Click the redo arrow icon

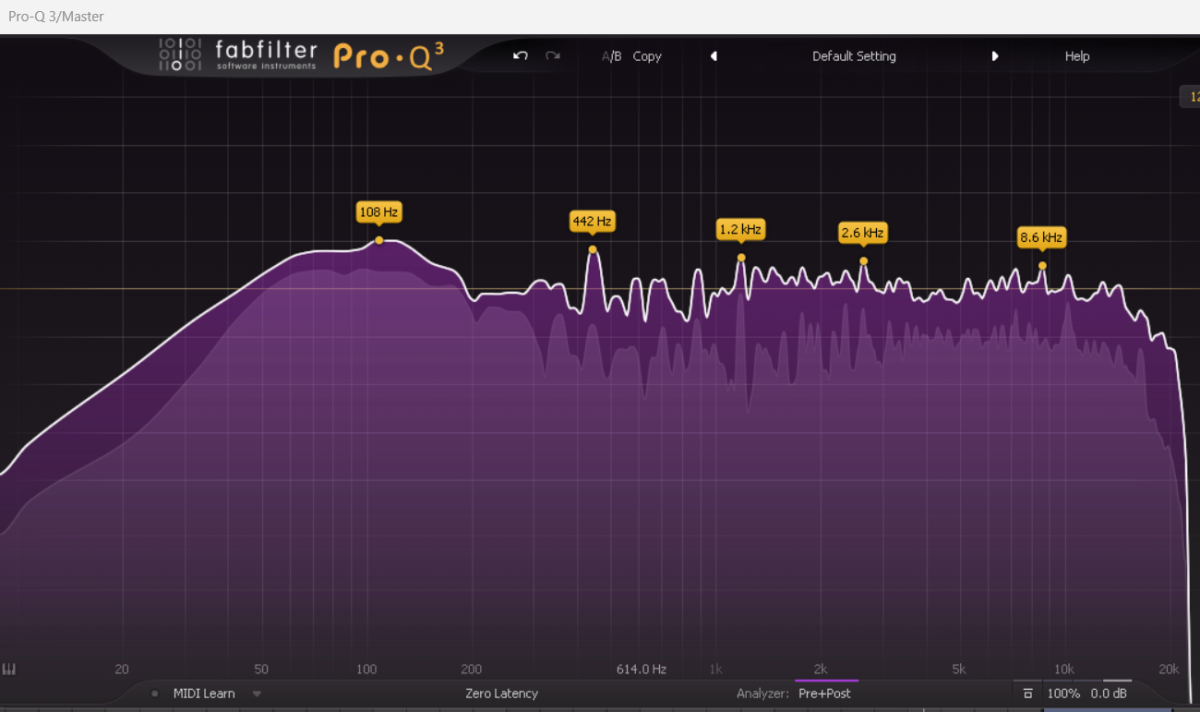[552, 56]
